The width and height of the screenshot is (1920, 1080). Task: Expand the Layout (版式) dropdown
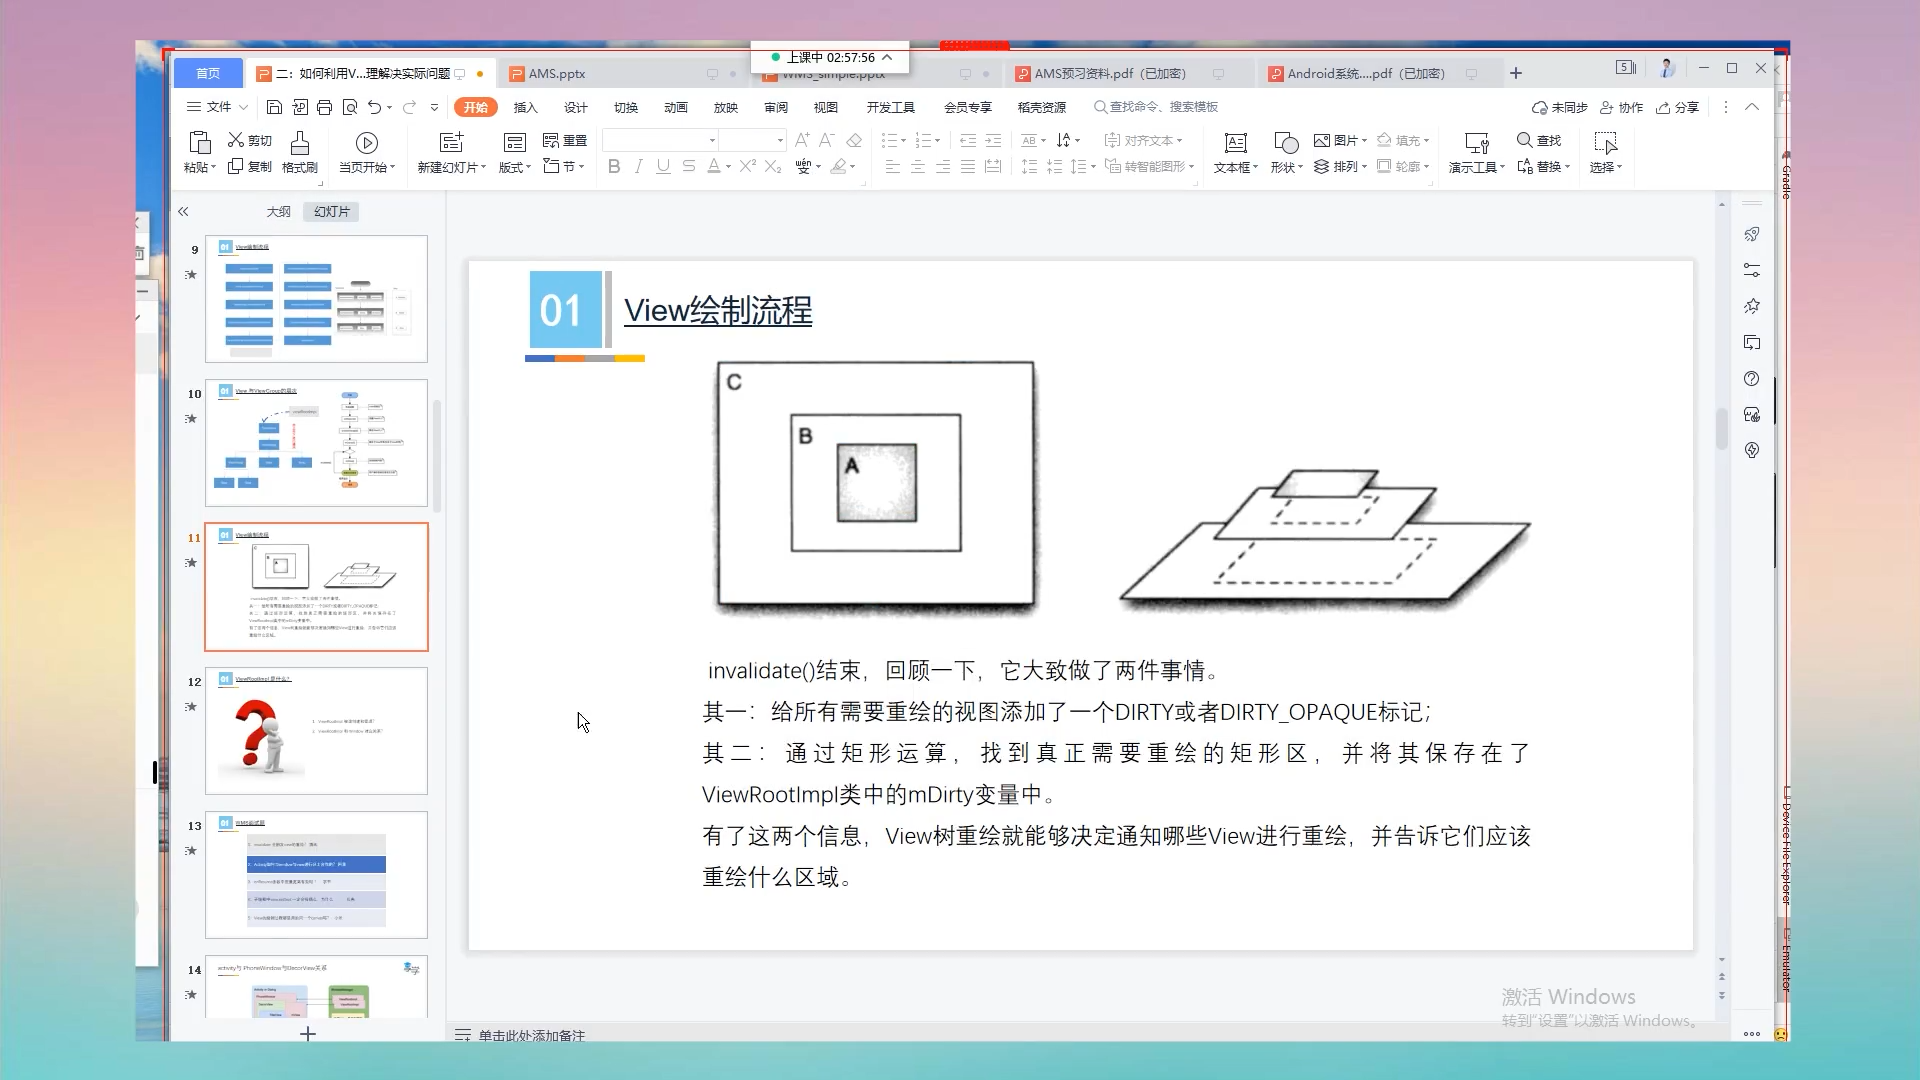pyautogui.click(x=515, y=167)
